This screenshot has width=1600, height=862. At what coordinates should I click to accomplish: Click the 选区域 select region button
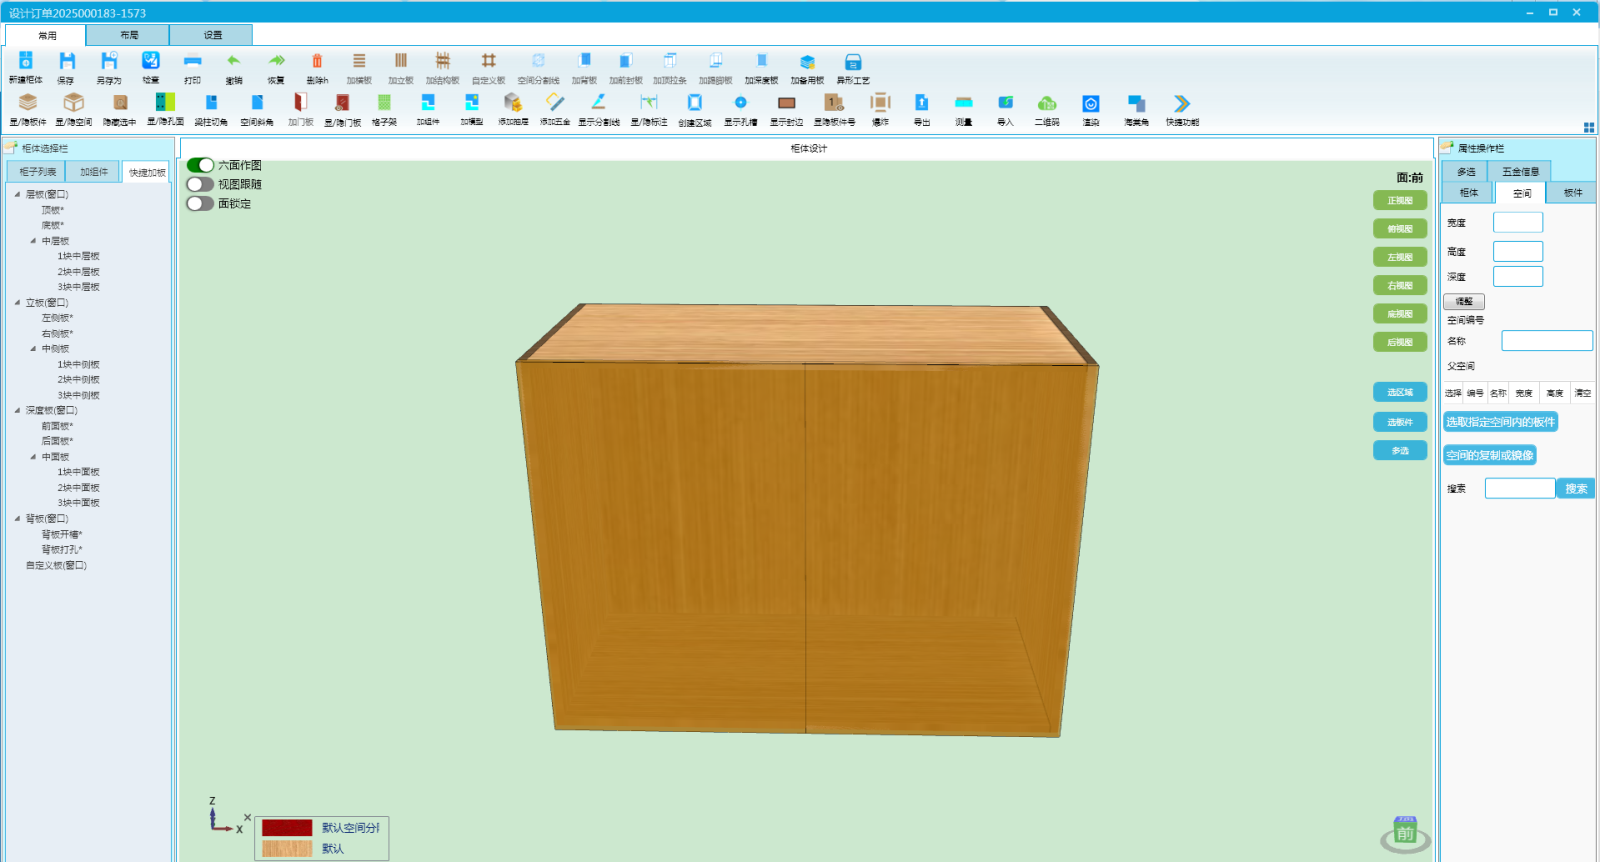point(1400,392)
